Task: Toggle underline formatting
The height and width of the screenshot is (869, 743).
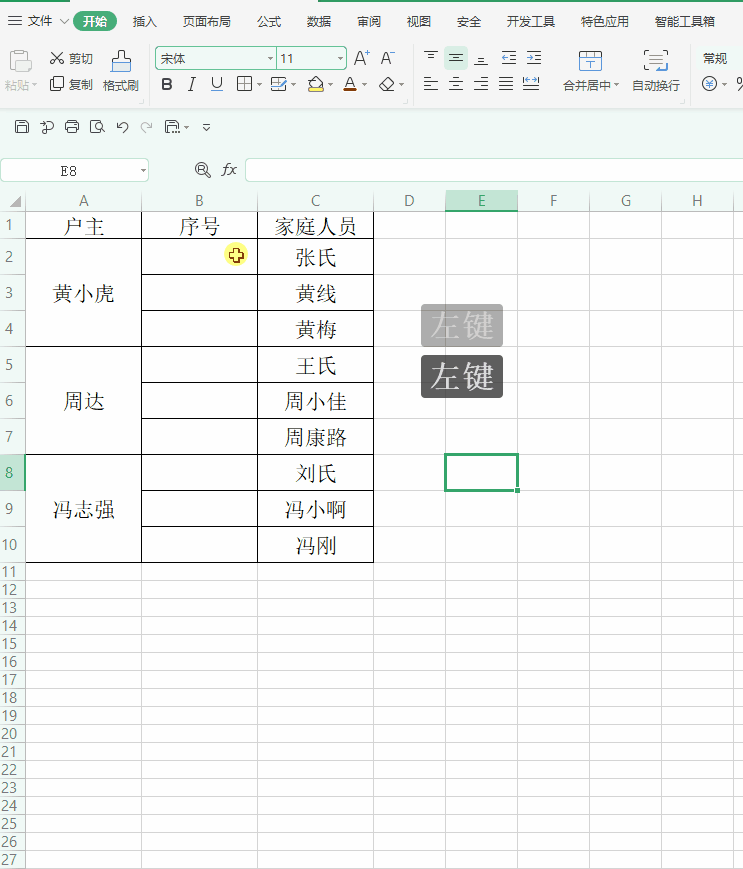Action: 217,84
